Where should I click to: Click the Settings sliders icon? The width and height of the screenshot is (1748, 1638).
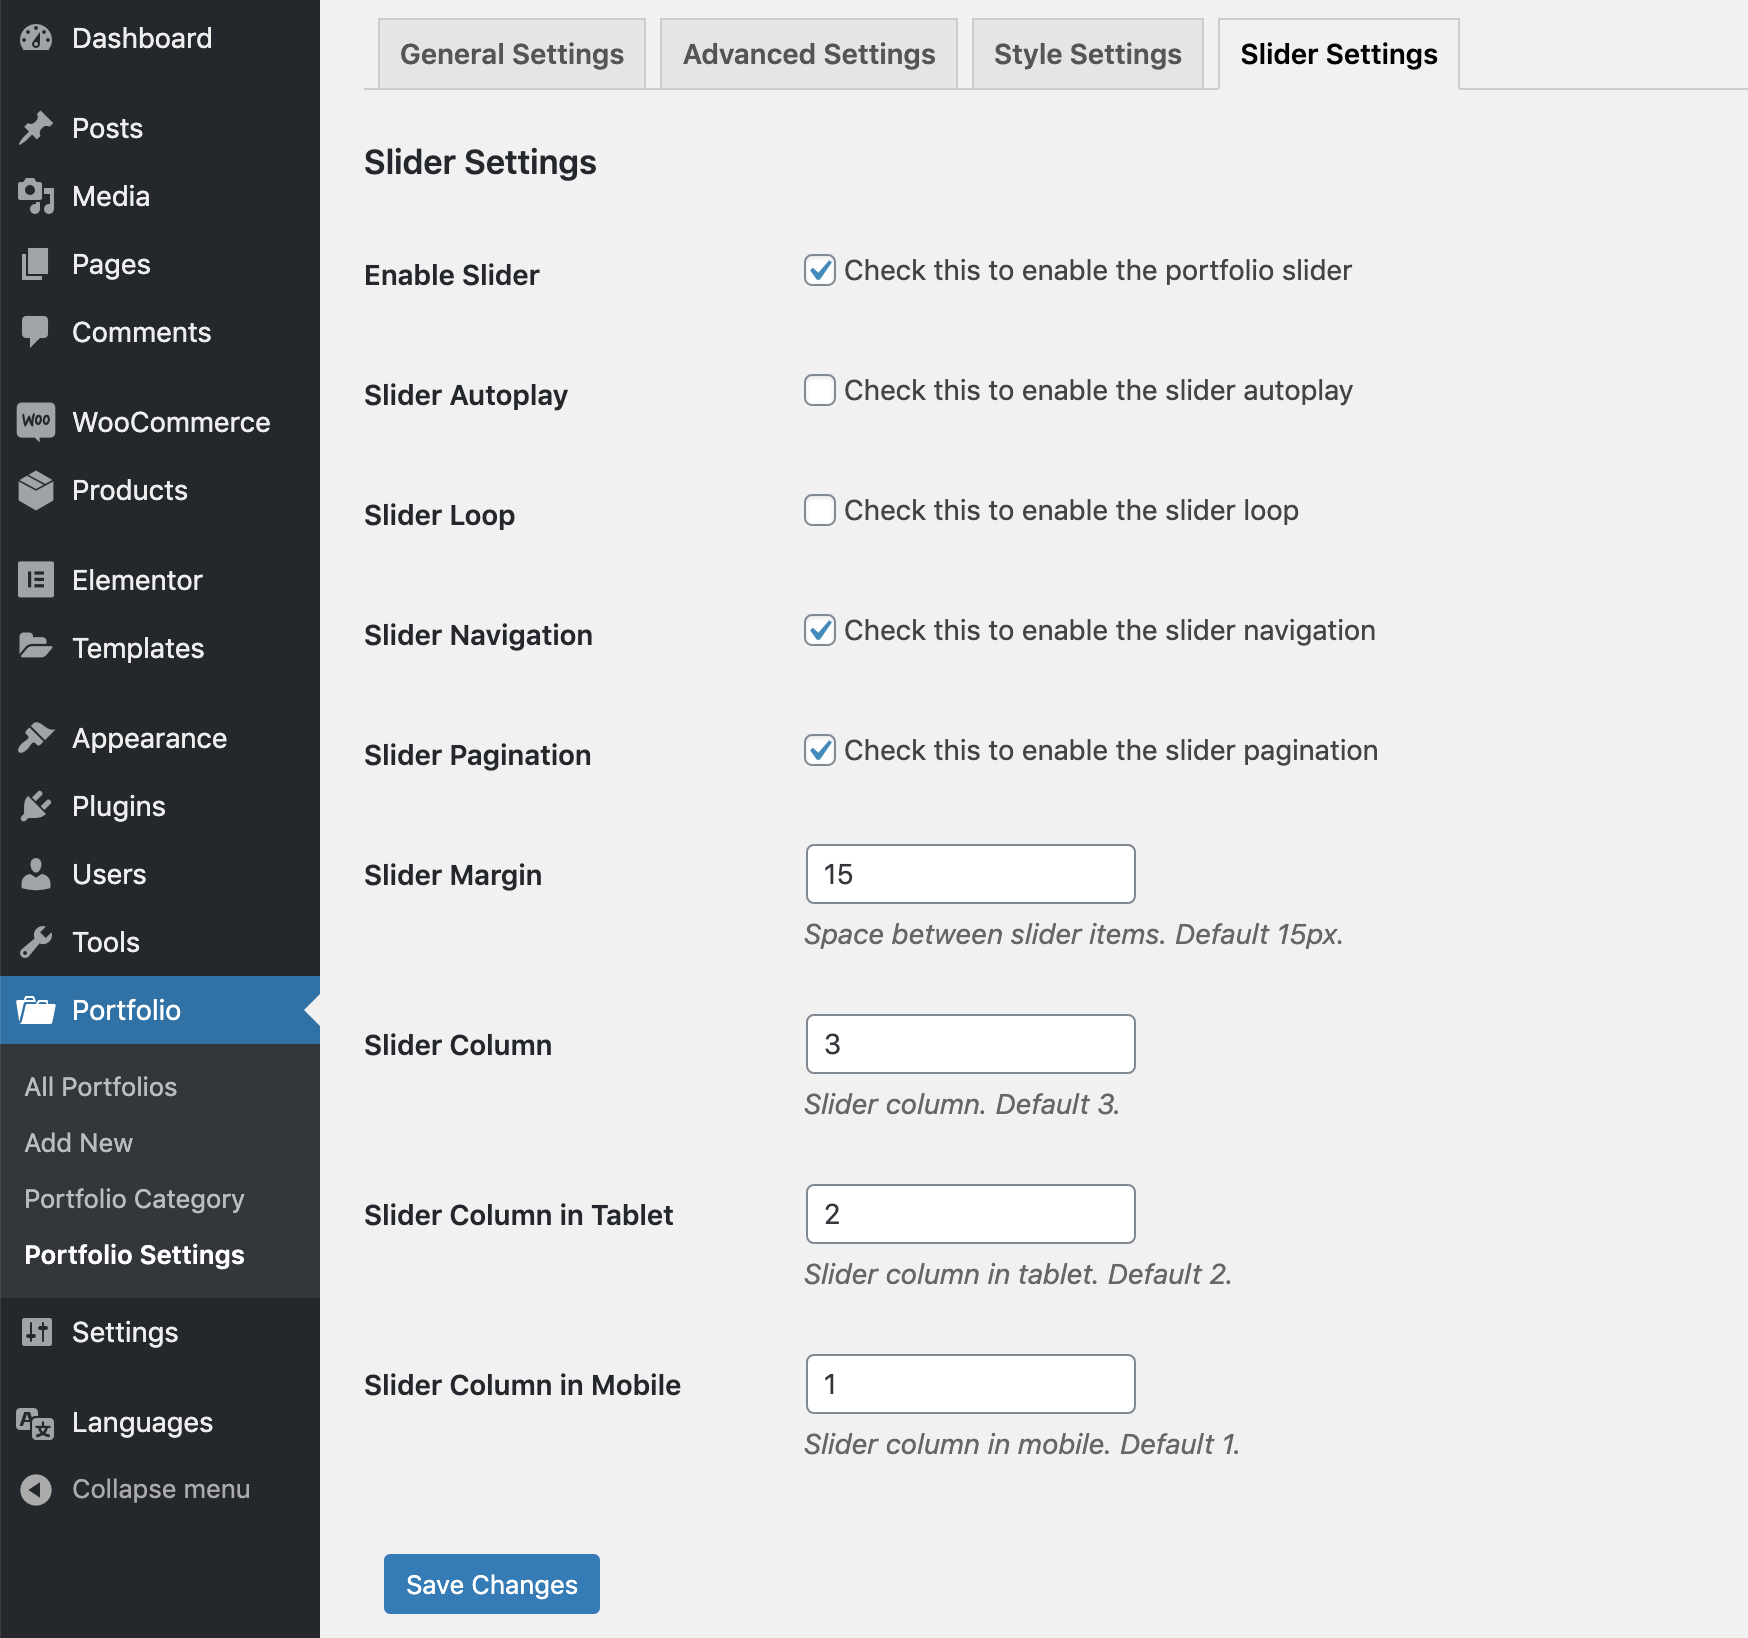(36, 1332)
